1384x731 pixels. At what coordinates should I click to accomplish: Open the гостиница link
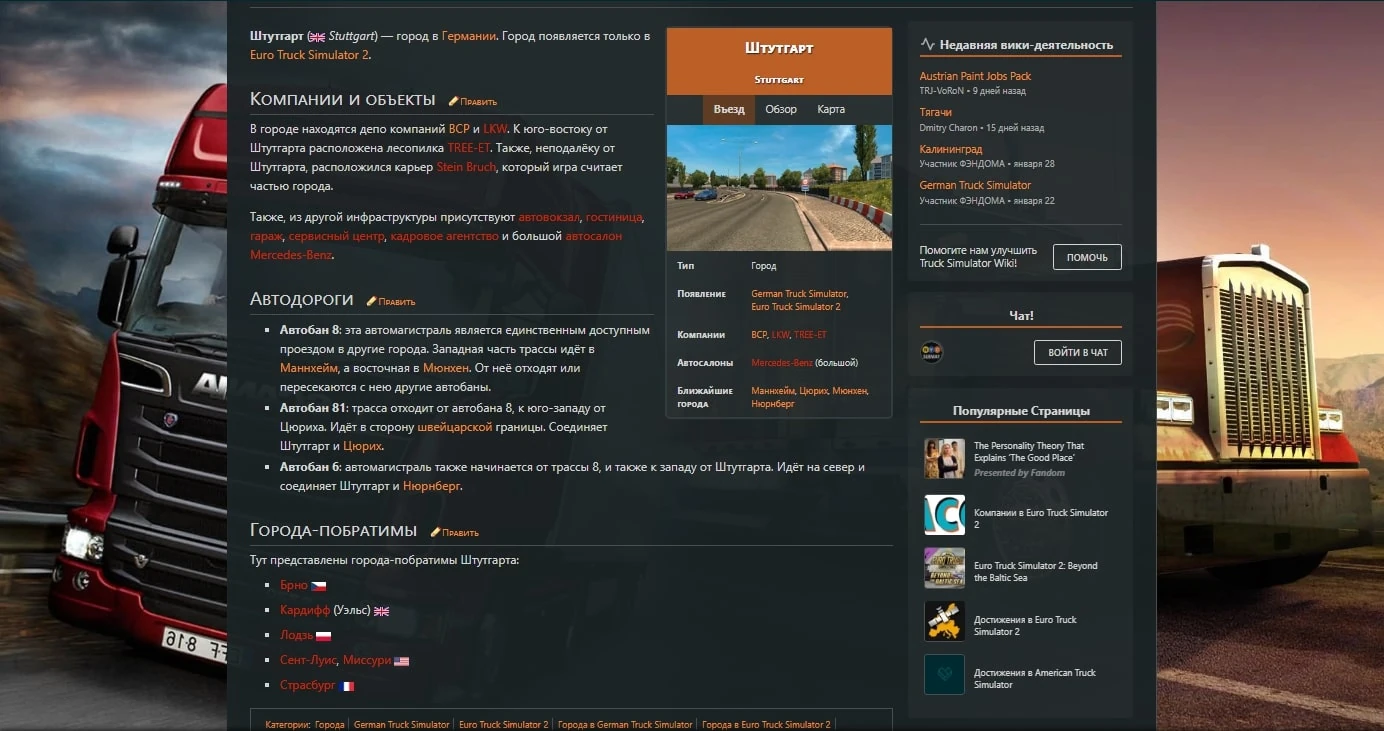coord(614,217)
